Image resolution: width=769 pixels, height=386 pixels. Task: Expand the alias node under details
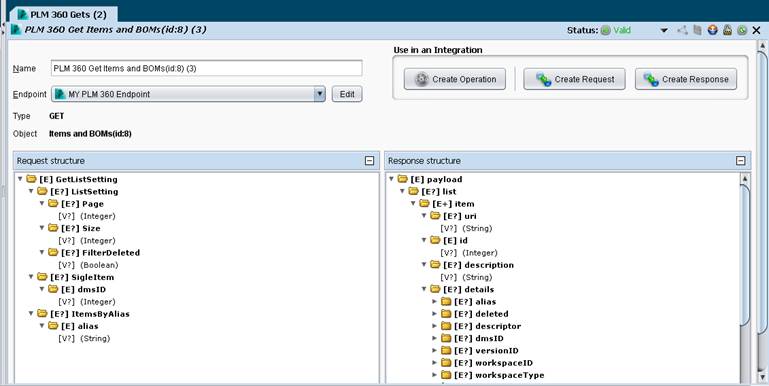tap(434, 302)
